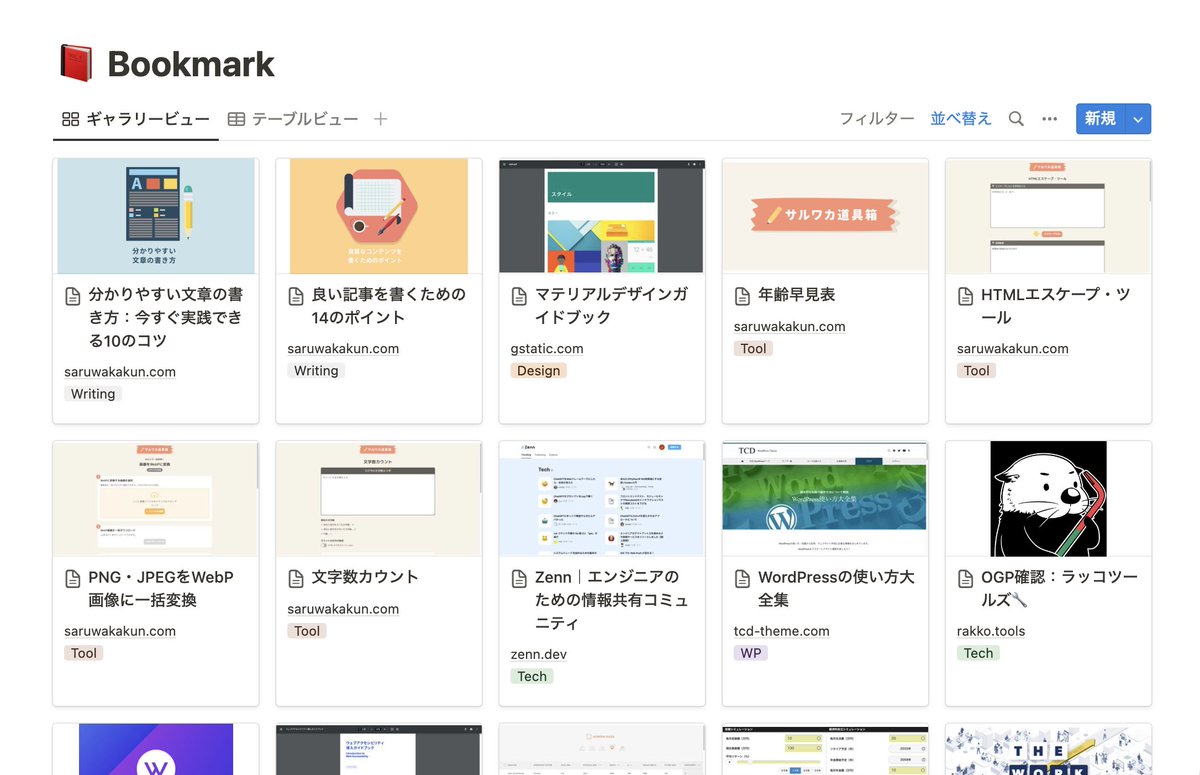Viewport: 1200px width, 775px height.
Task: Open WordPressの使い方大全集 card title
Action: 836,588
